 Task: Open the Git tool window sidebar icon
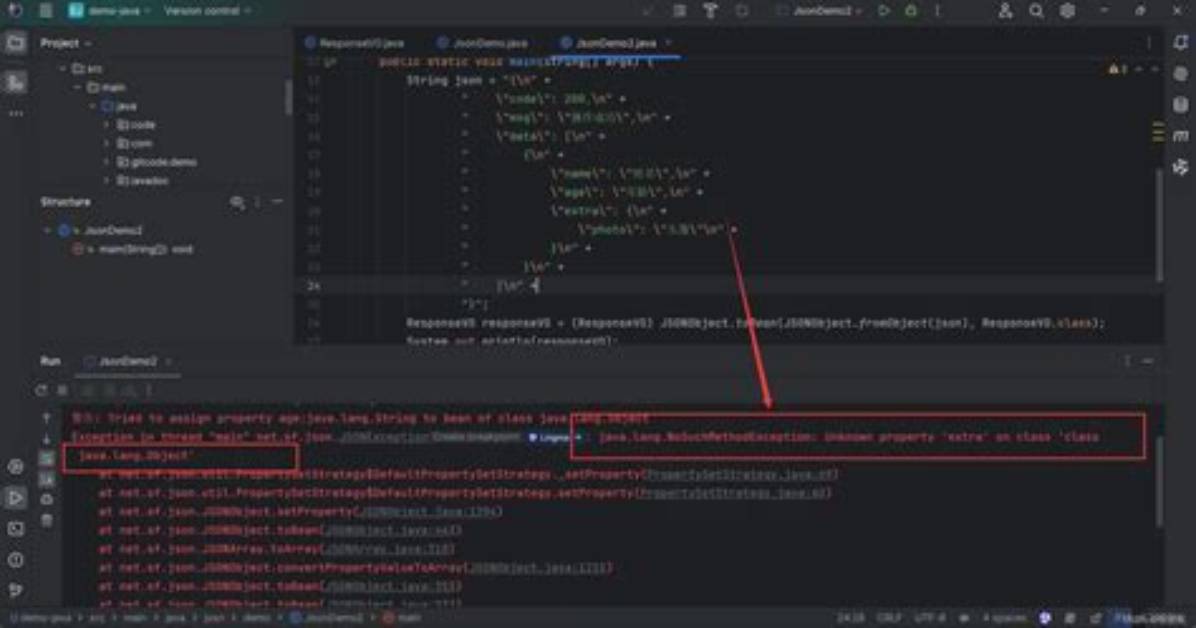point(15,590)
